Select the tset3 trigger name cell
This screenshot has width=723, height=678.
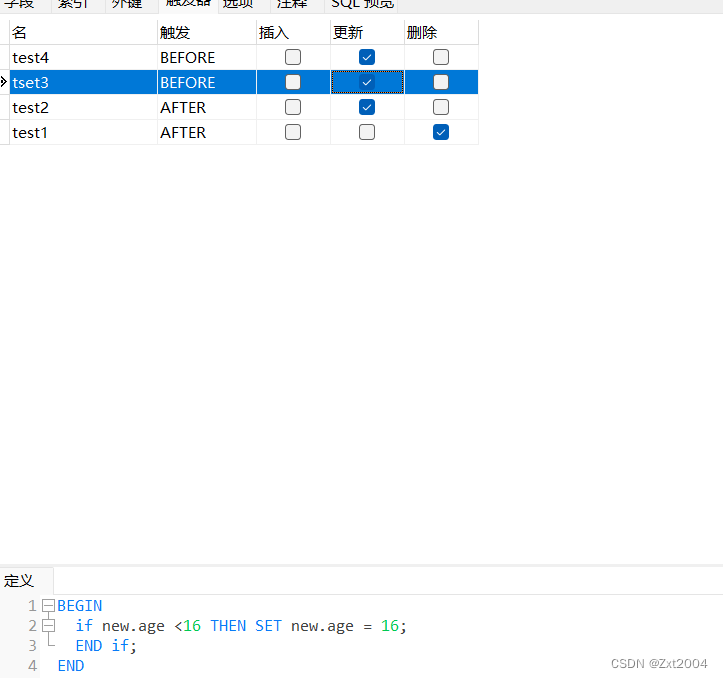83,82
